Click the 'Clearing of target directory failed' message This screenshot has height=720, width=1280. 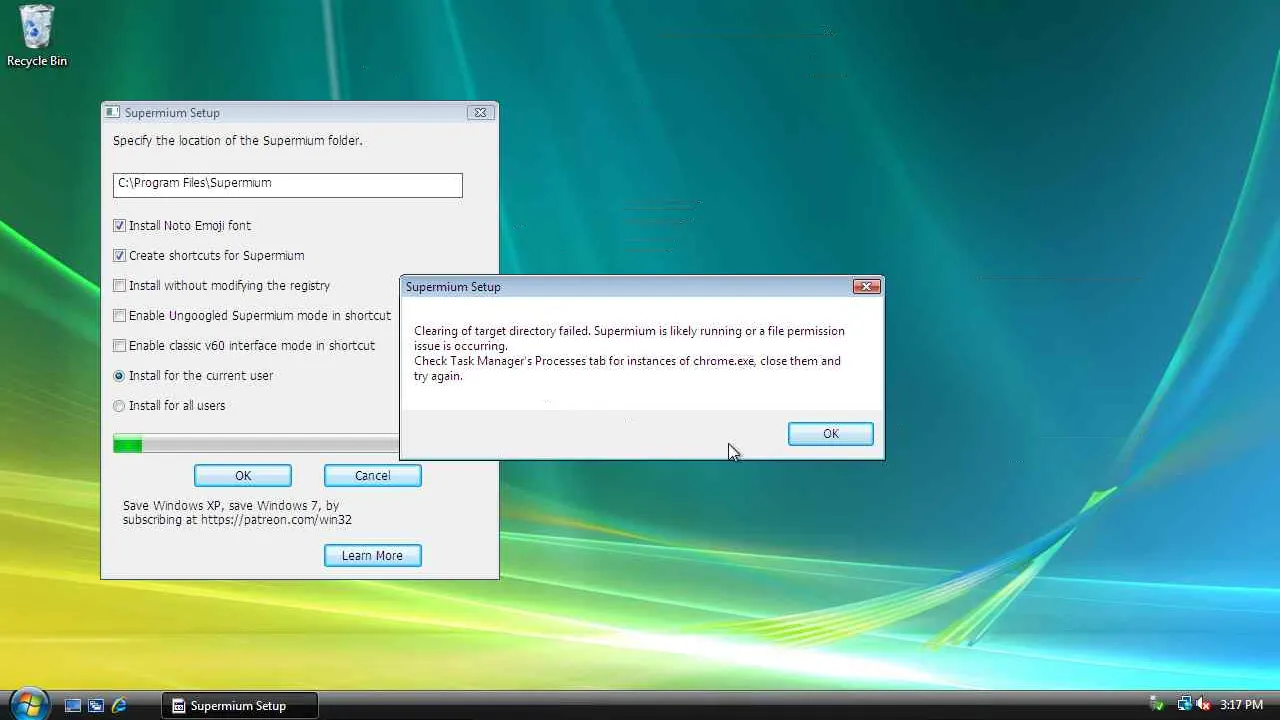coord(629,338)
